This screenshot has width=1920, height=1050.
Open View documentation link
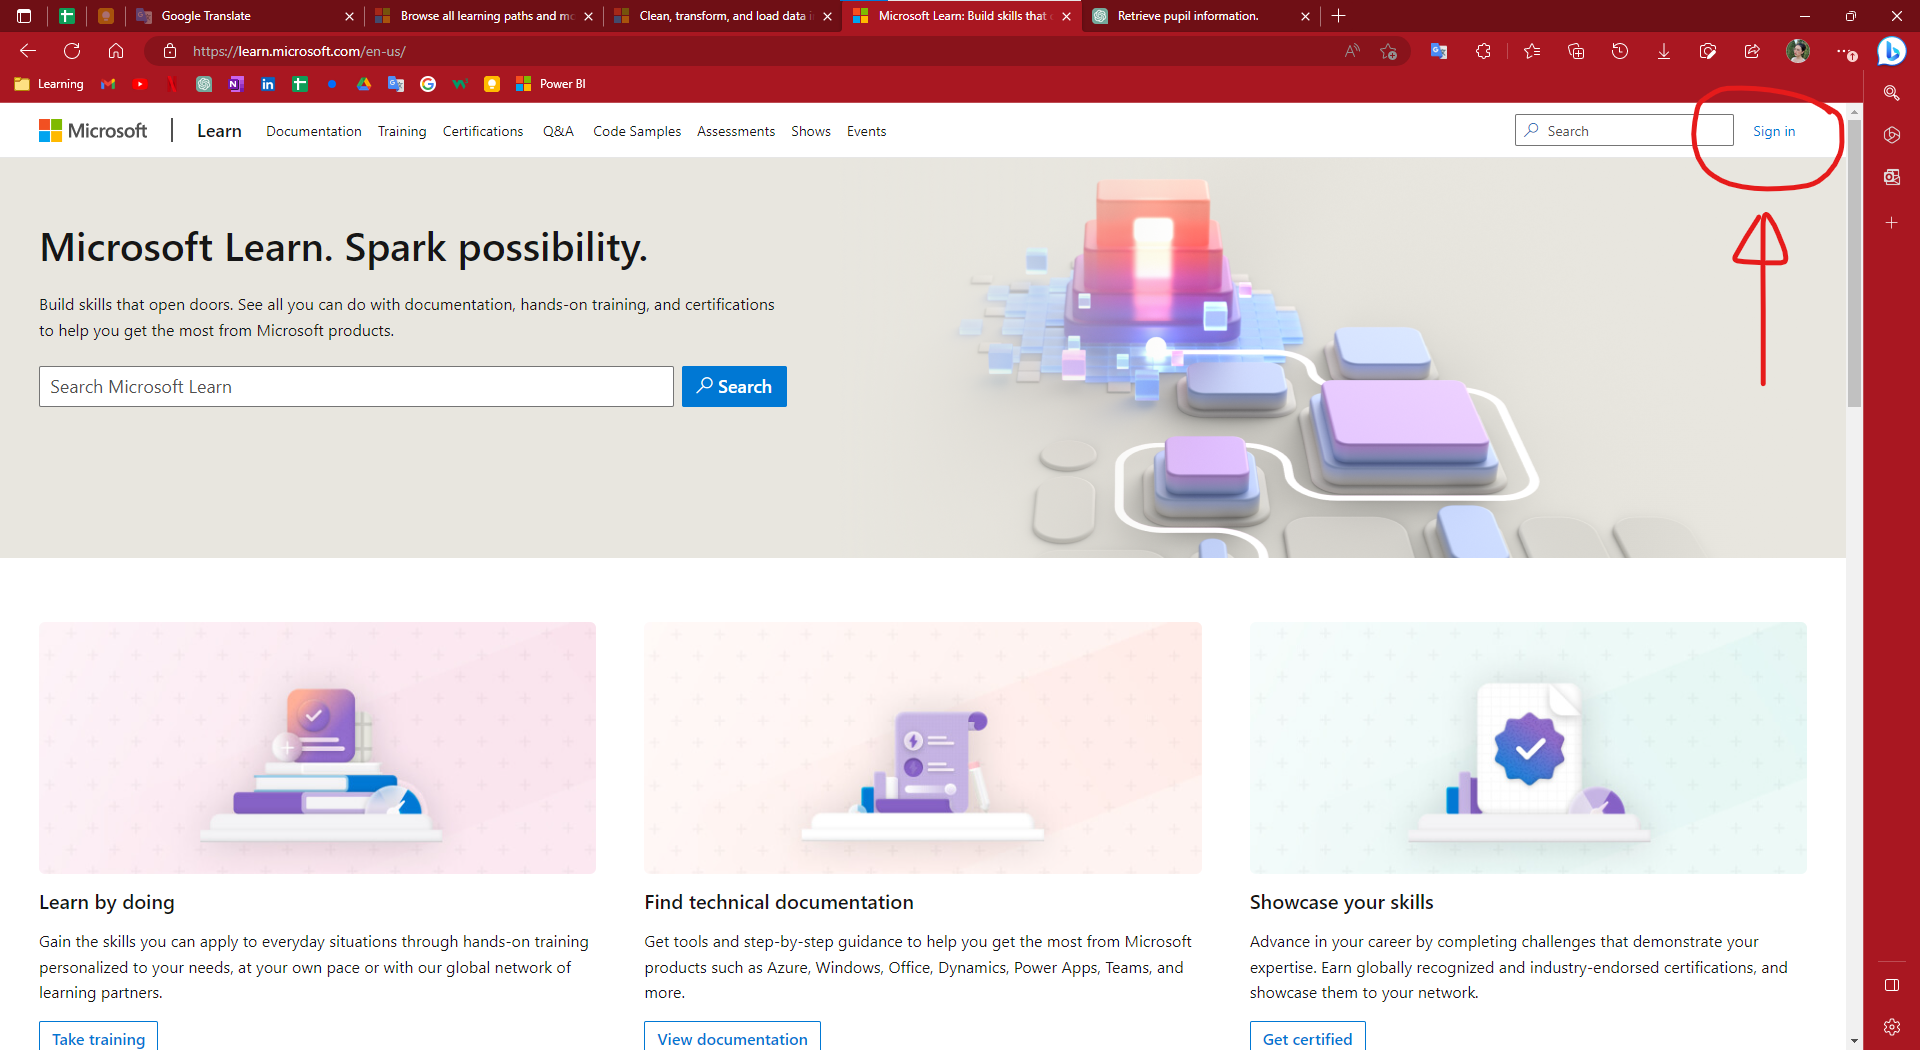pos(732,1039)
